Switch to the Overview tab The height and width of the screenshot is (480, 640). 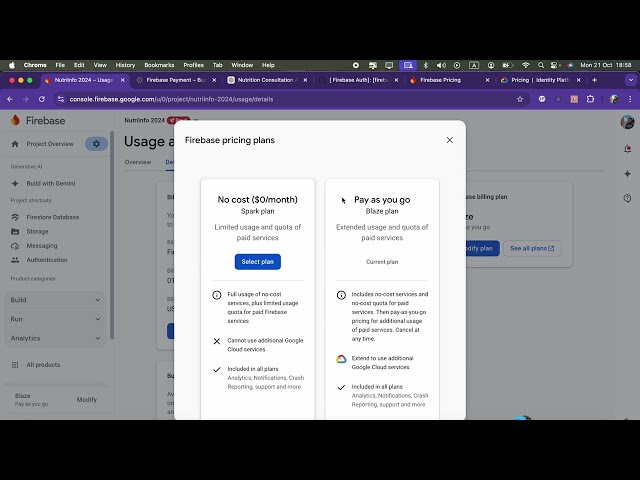point(138,162)
